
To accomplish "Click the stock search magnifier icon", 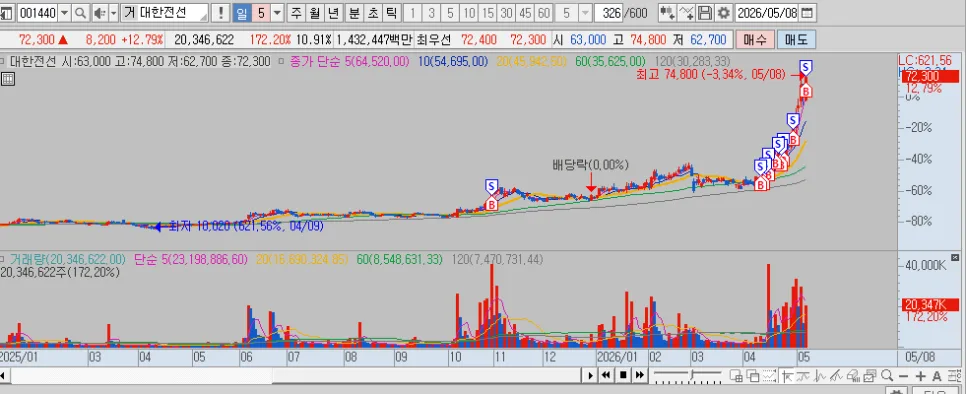I will (80, 12).
